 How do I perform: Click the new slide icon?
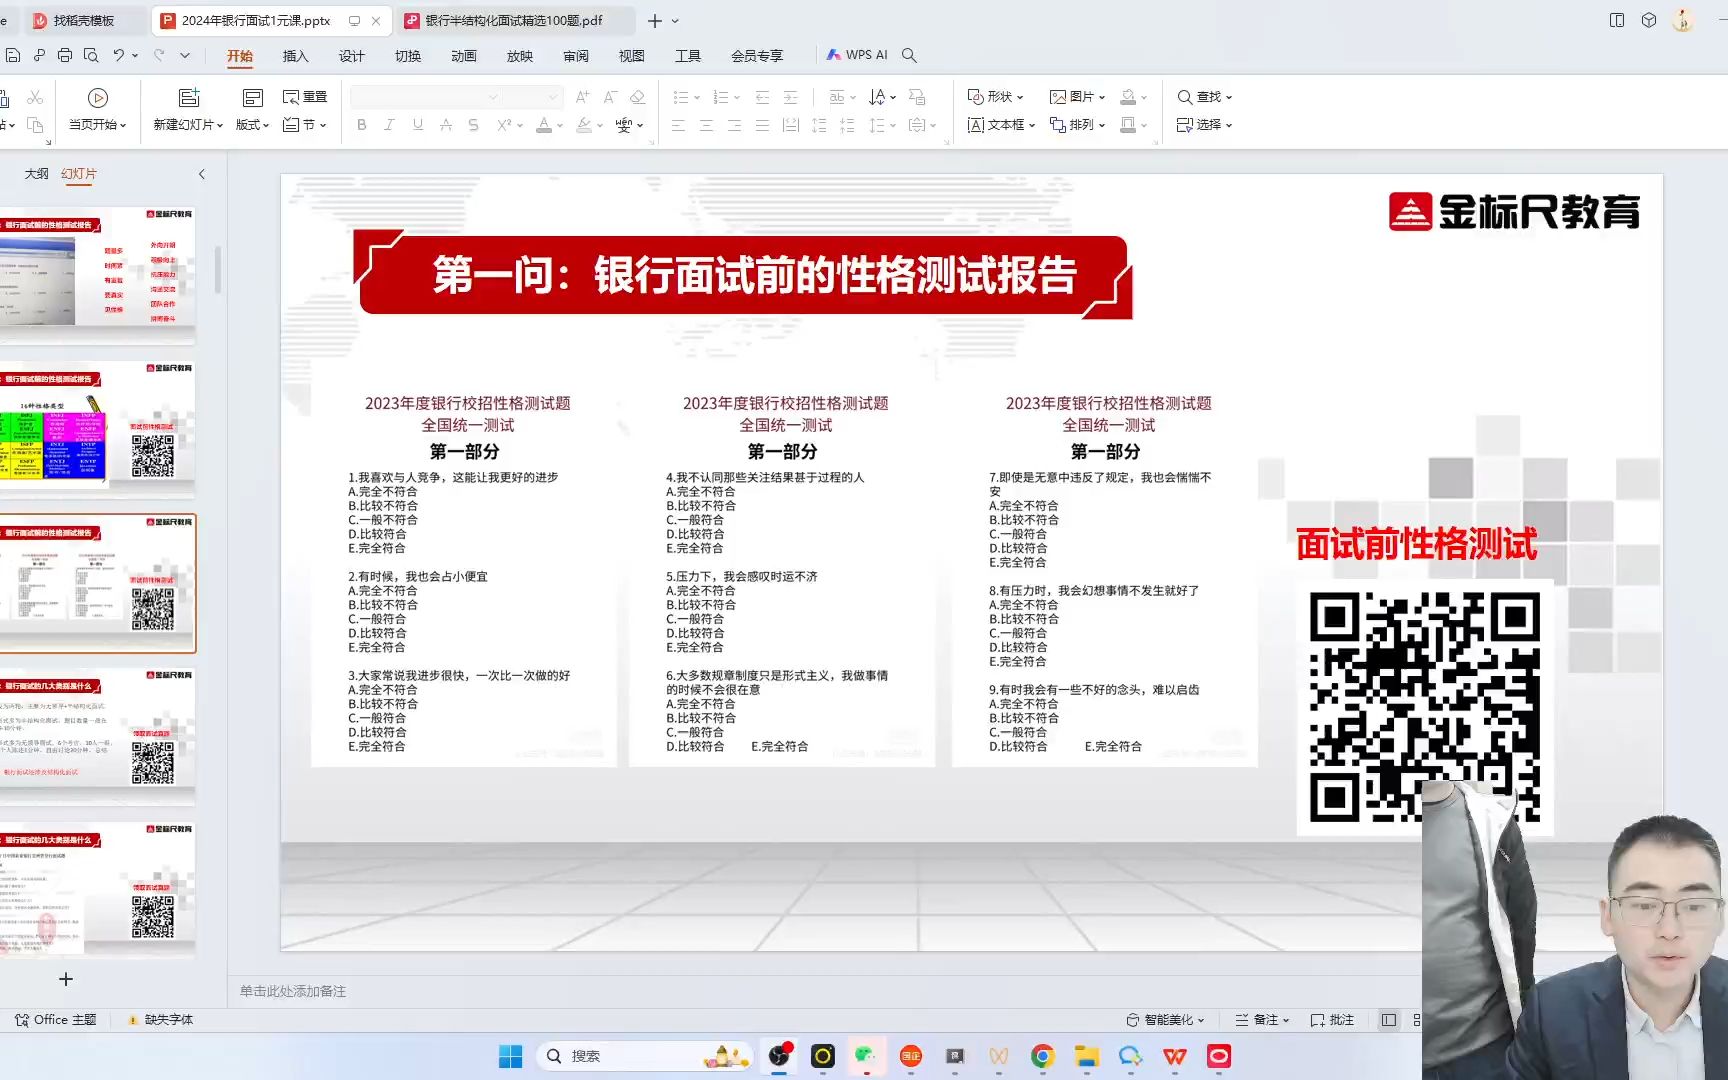point(189,97)
